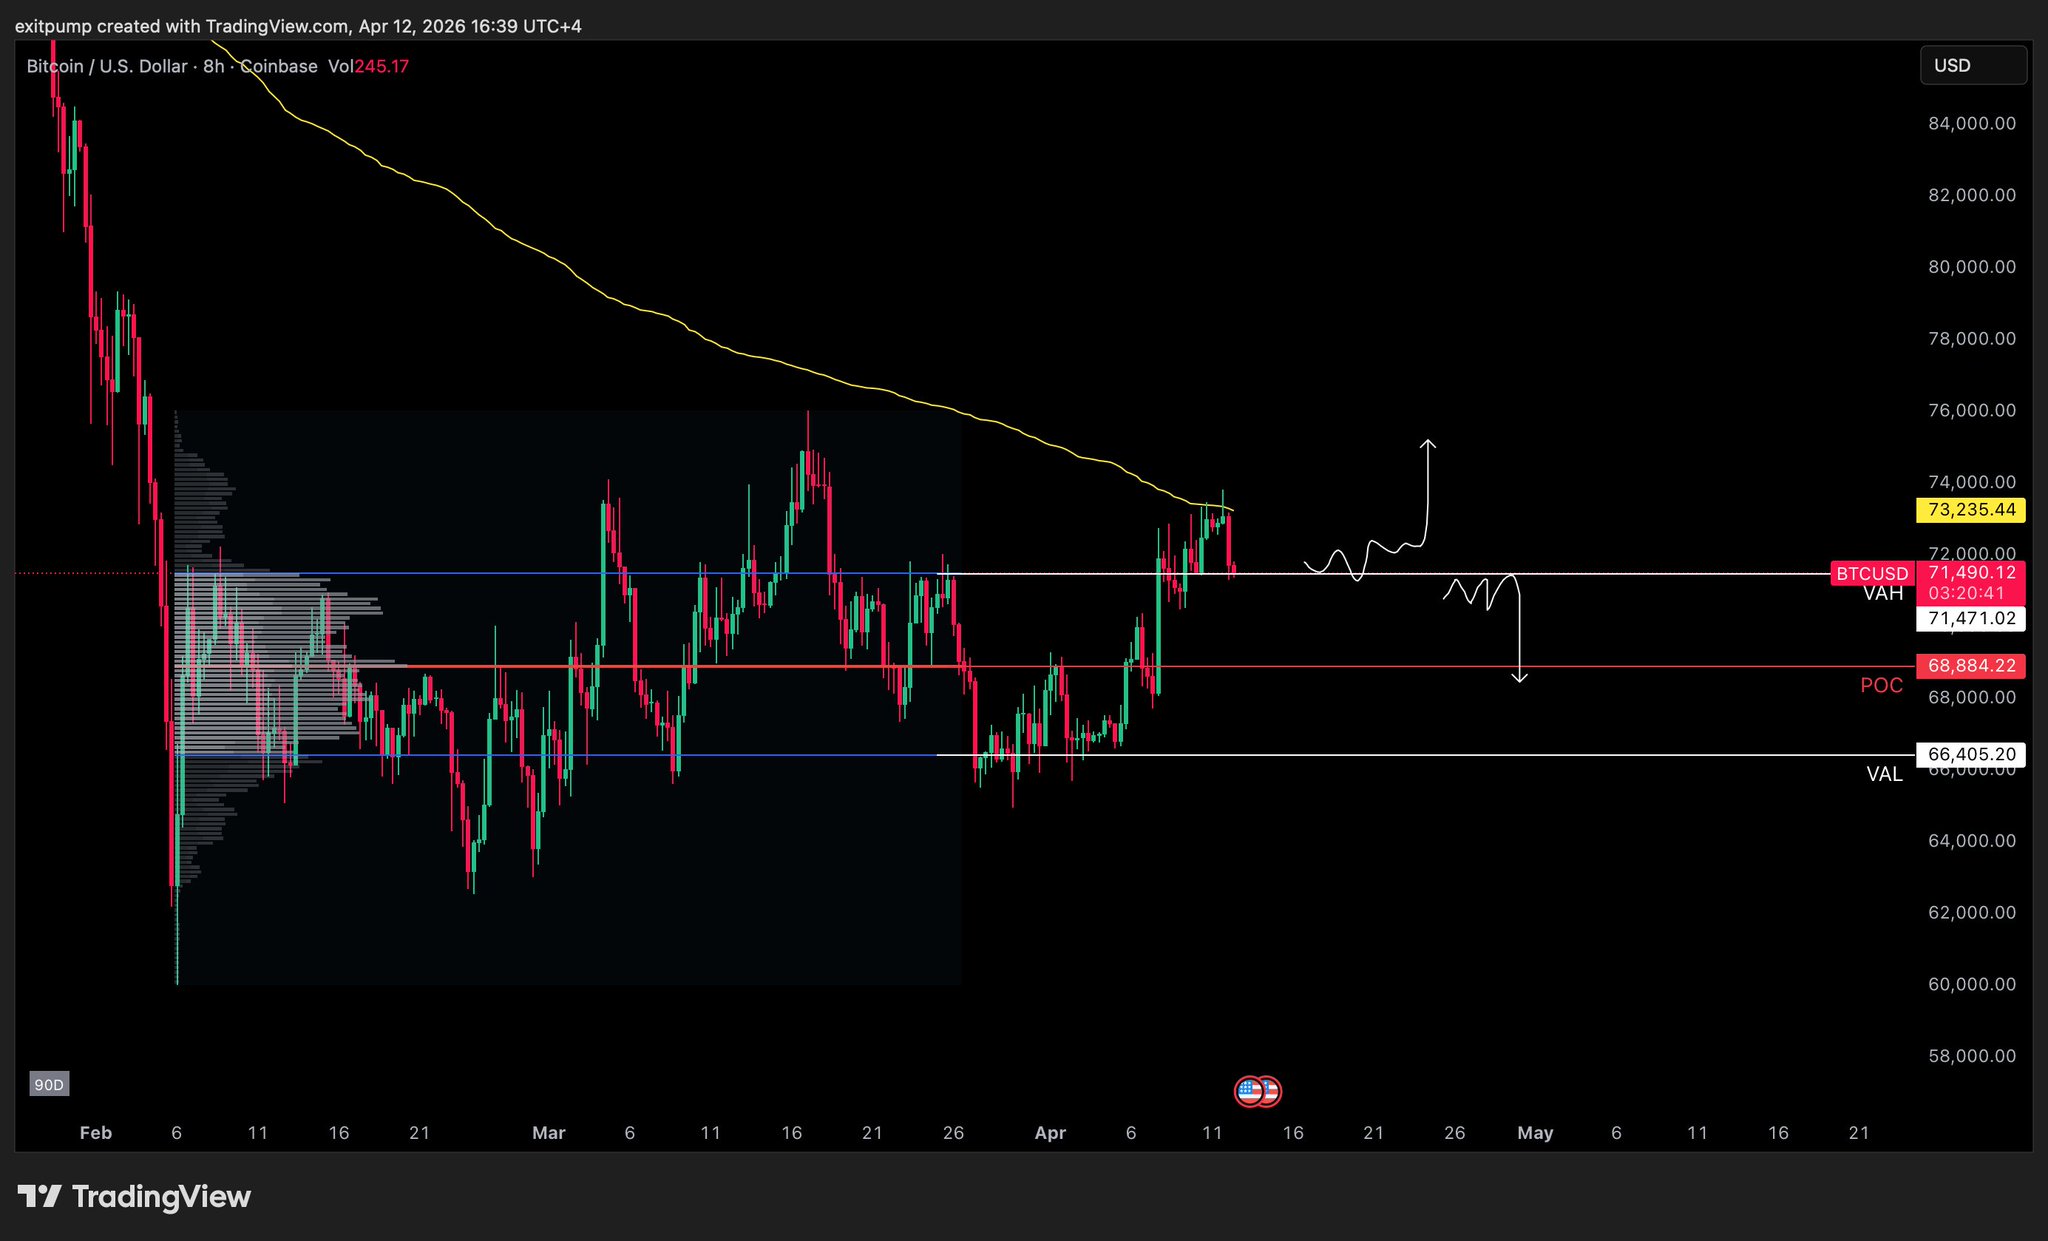Click the 71,471.02 VAH price label
This screenshot has height=1241, width=2048.
click(1971, 619)
